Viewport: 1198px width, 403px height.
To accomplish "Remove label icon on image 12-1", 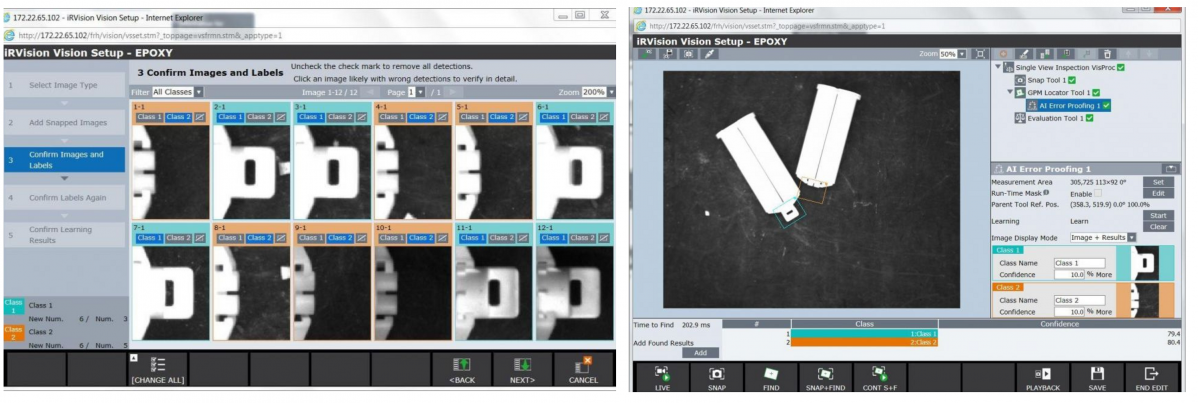I will [604, 238].
